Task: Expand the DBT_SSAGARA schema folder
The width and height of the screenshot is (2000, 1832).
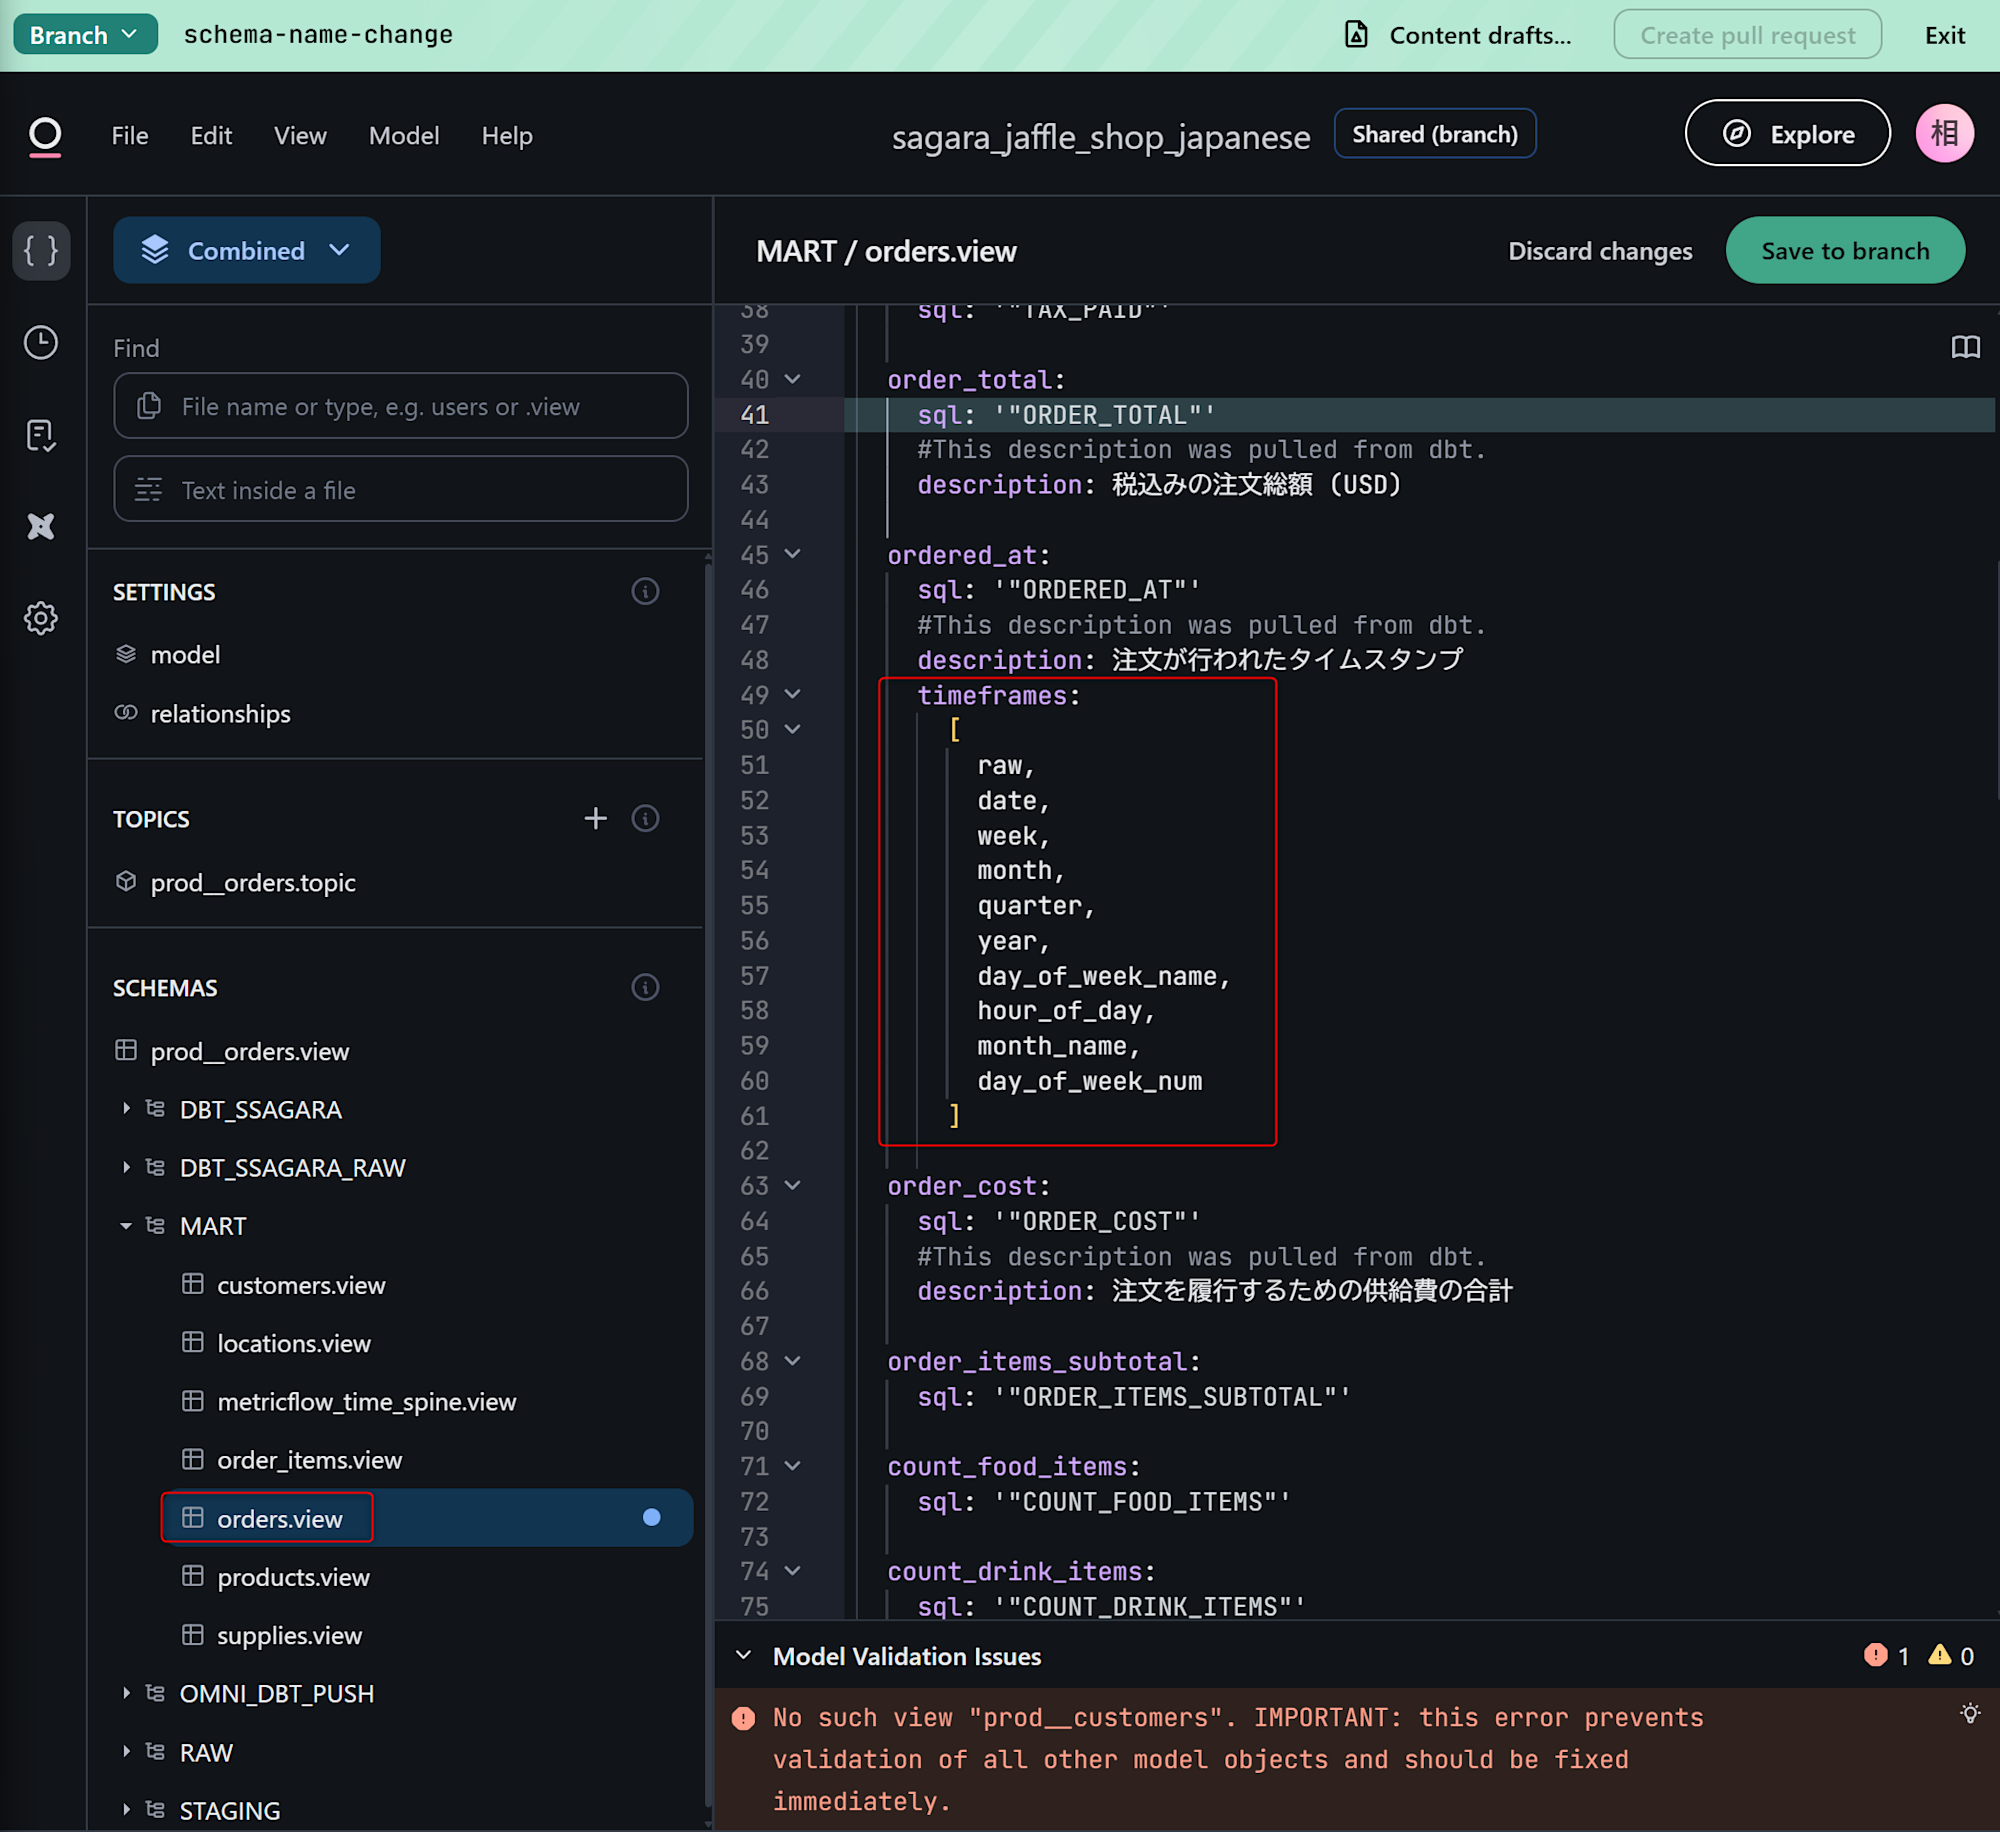Action: [126, 1109]
